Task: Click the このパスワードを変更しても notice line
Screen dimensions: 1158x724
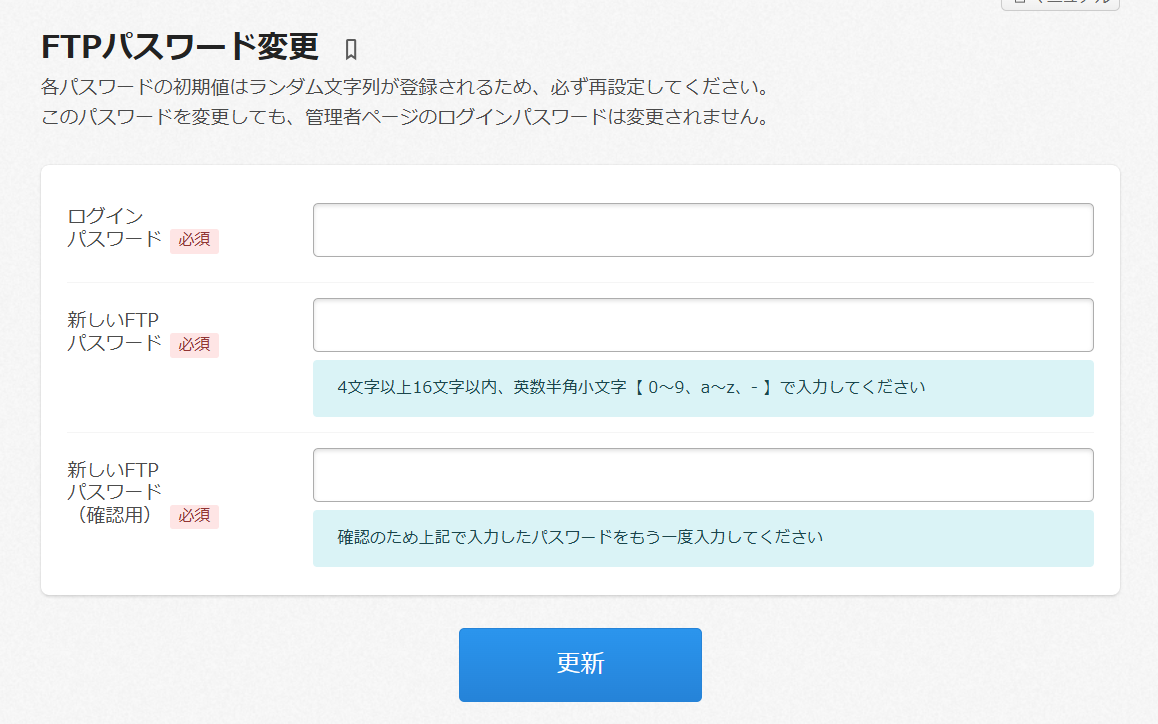Action: pos(405,117)
